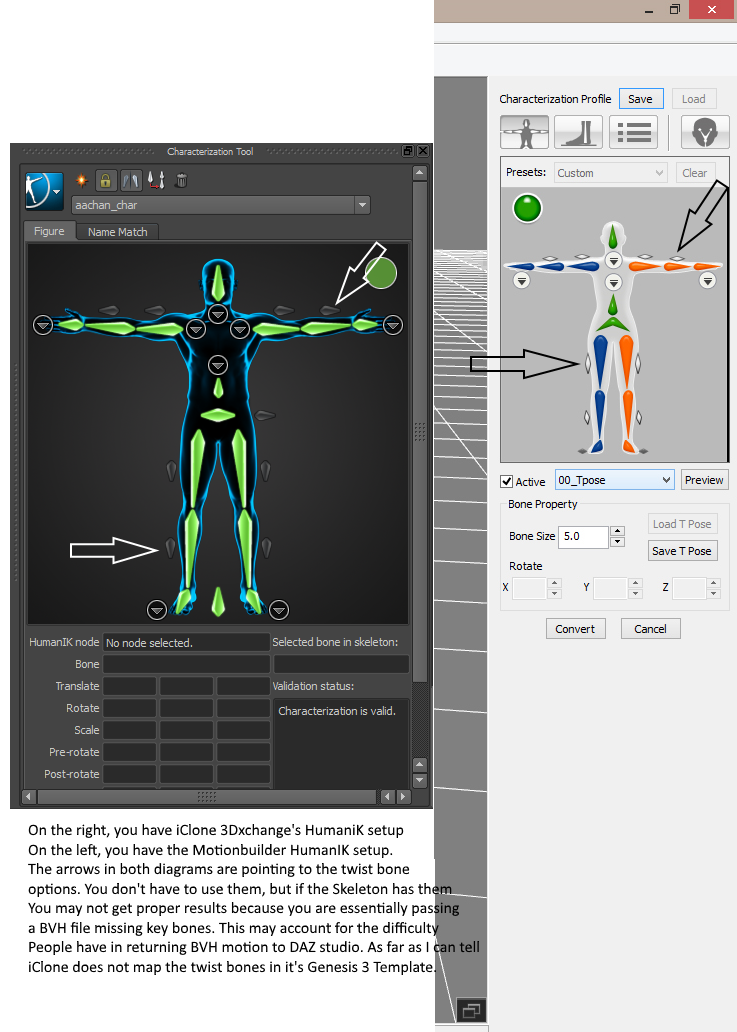The height and width of the screenshot is (1032, 737).
Task: Click the lock characterization icon
Action: tap(105, 181)
